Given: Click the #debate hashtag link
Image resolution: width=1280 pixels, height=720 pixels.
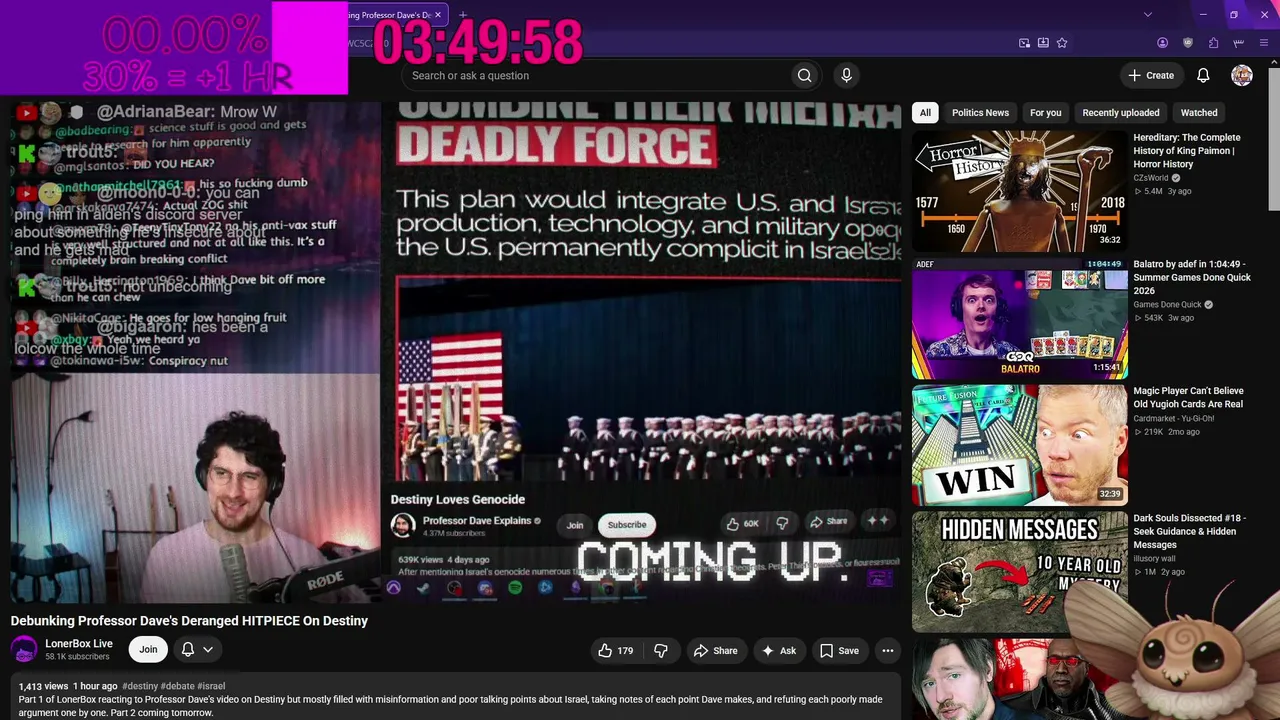Looking at the screenshot, I should click(178, 687).
